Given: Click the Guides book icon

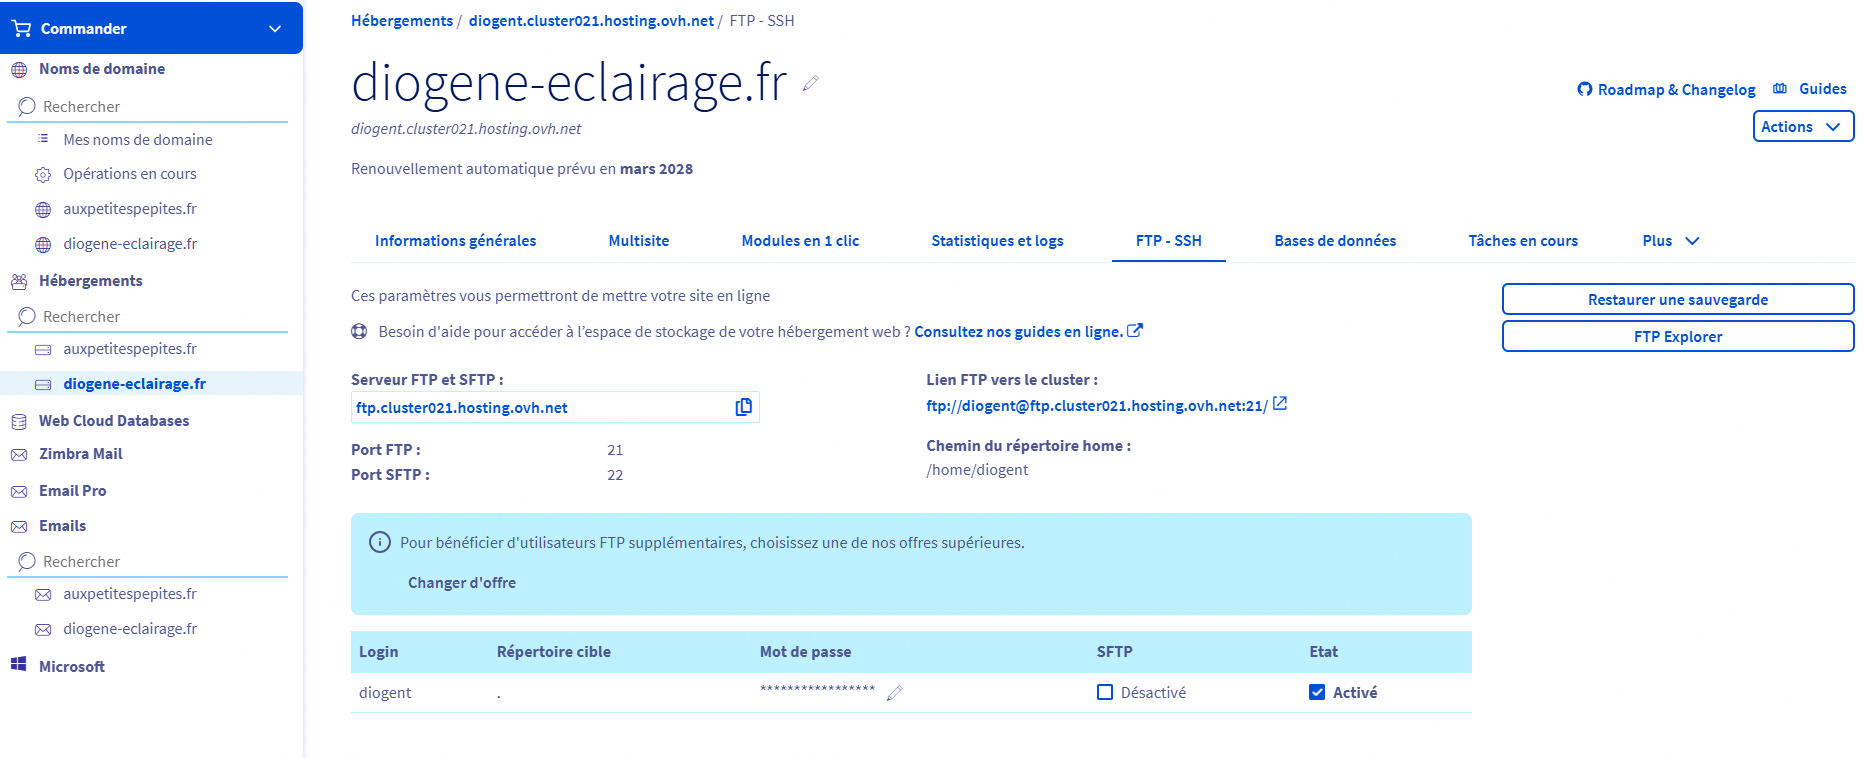Looking at the screenshot, I should pyautogui.click(x=1780, y=89).
